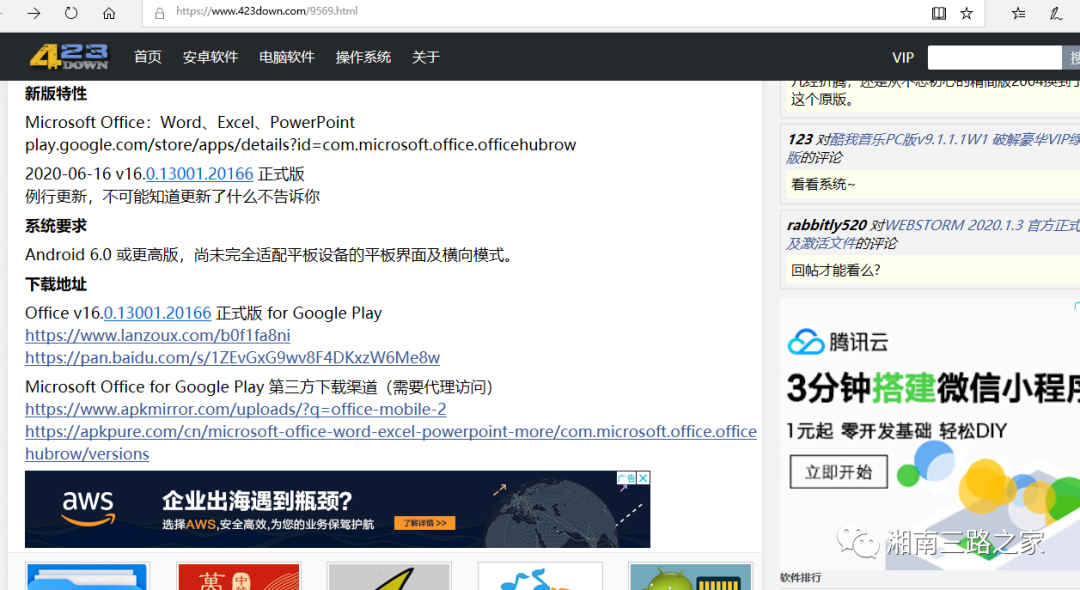
Task: Click the 系统要求 heading
Action: coord(56,226)
